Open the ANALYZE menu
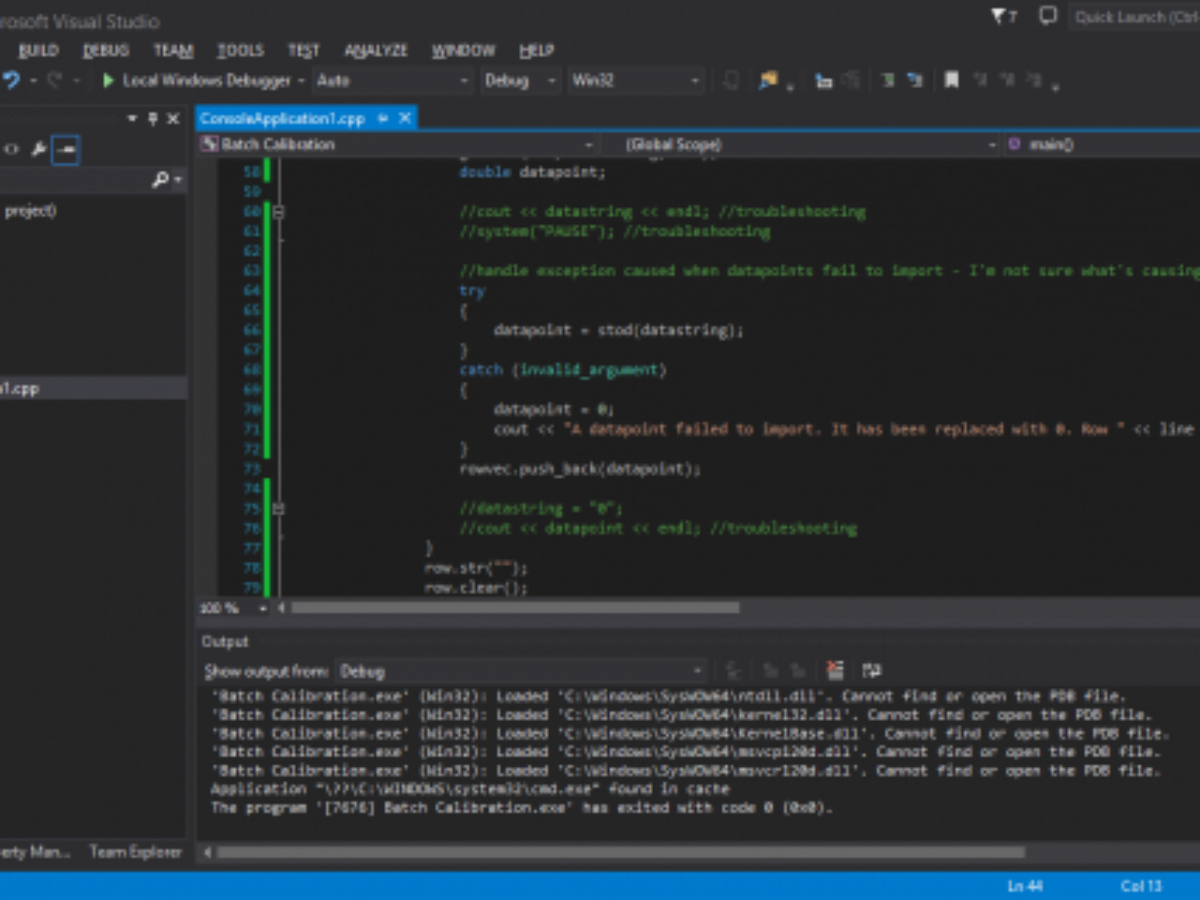Screen dimensions: 1200x900 click(x=376, y=50)
